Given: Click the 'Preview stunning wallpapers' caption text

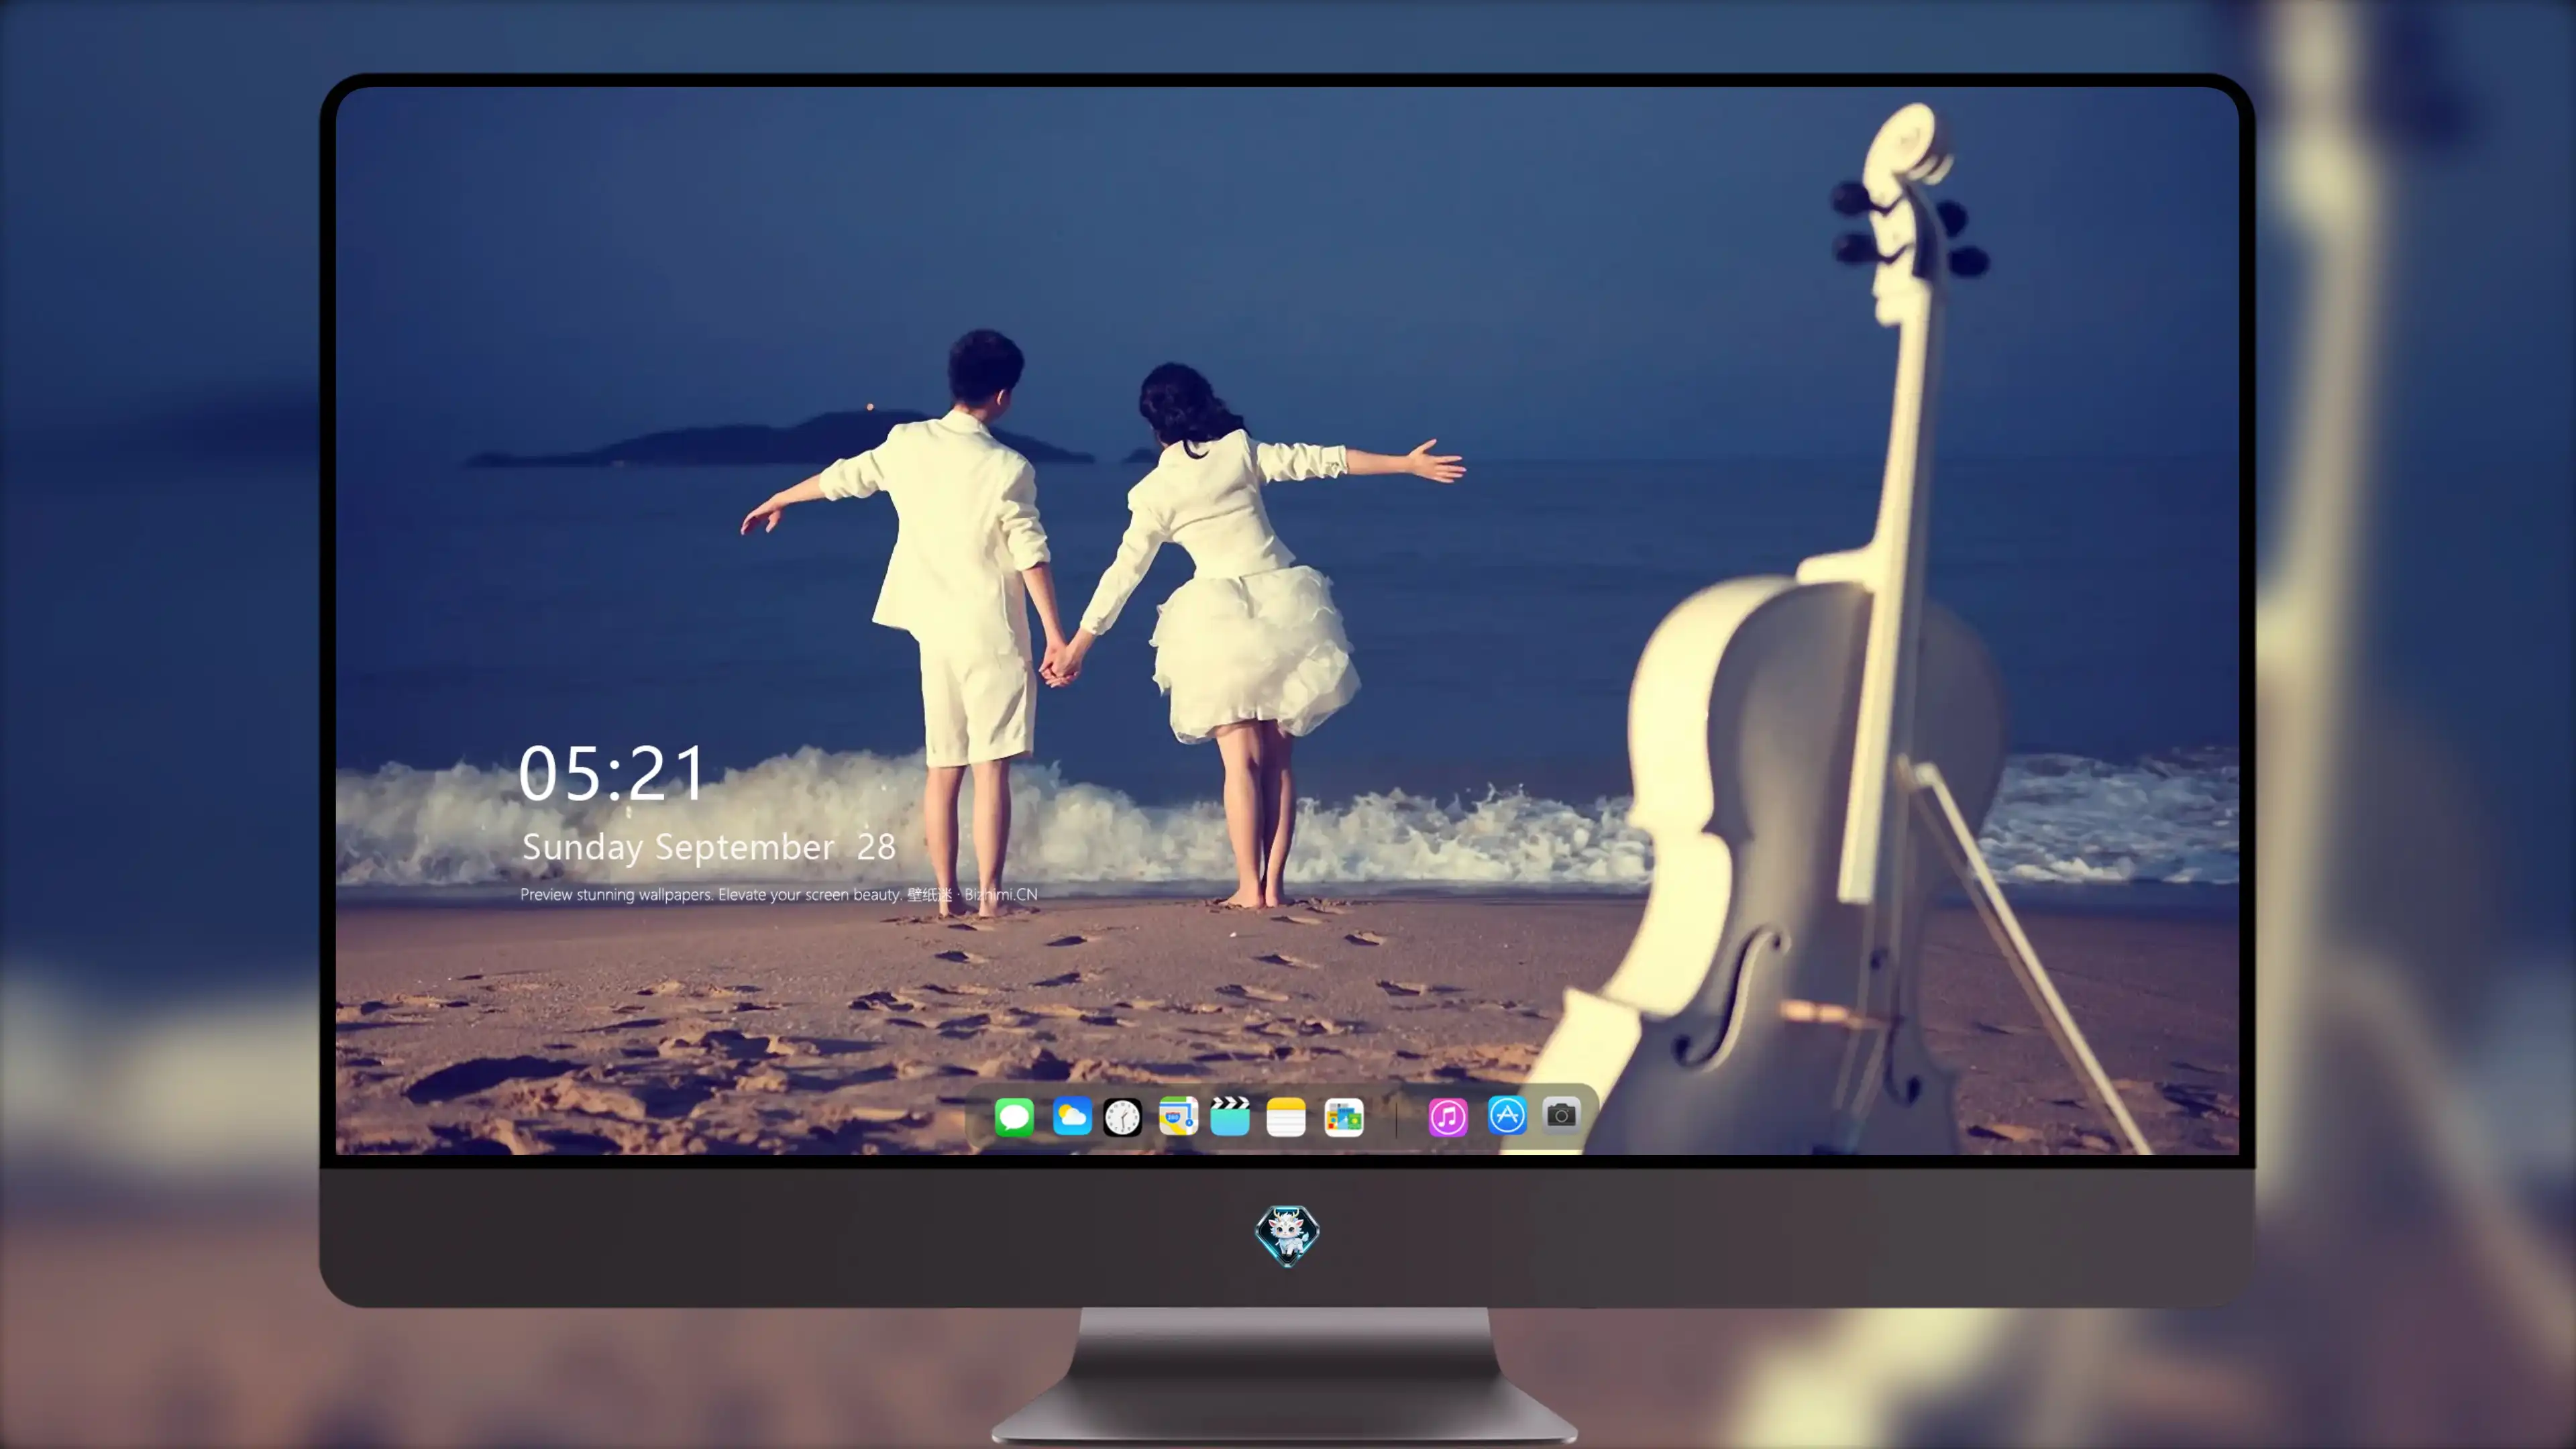Looking at the screenshot, I should click(779, 894).
